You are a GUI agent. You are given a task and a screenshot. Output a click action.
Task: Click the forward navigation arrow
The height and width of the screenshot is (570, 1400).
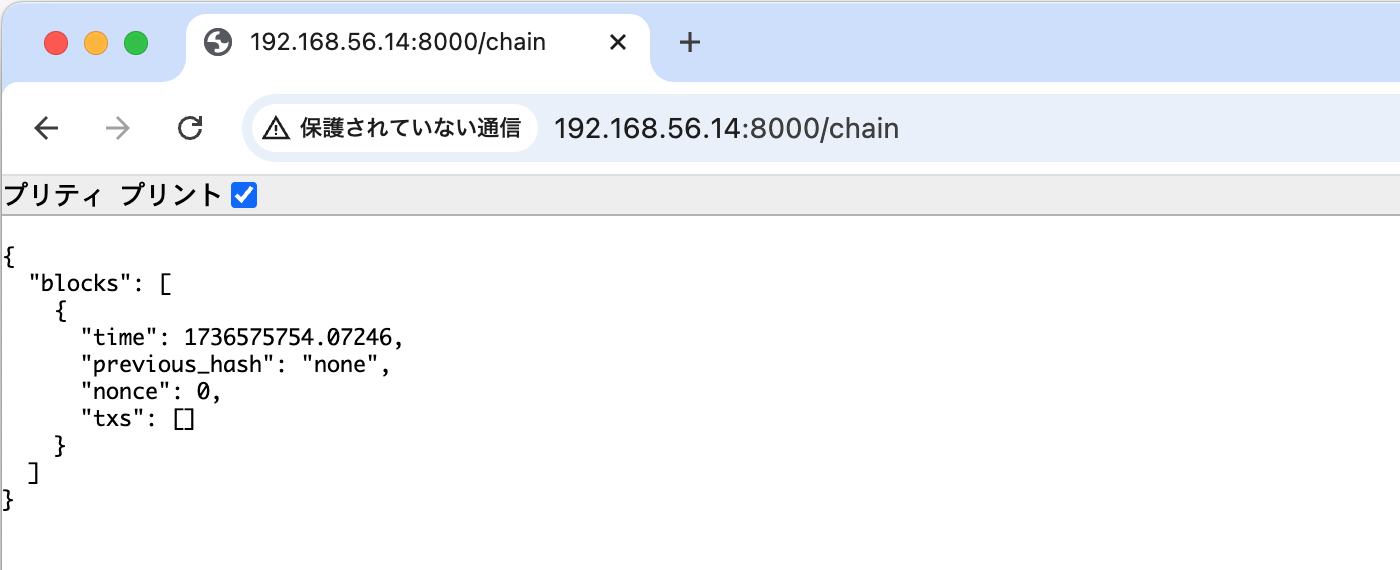point(118,128)
